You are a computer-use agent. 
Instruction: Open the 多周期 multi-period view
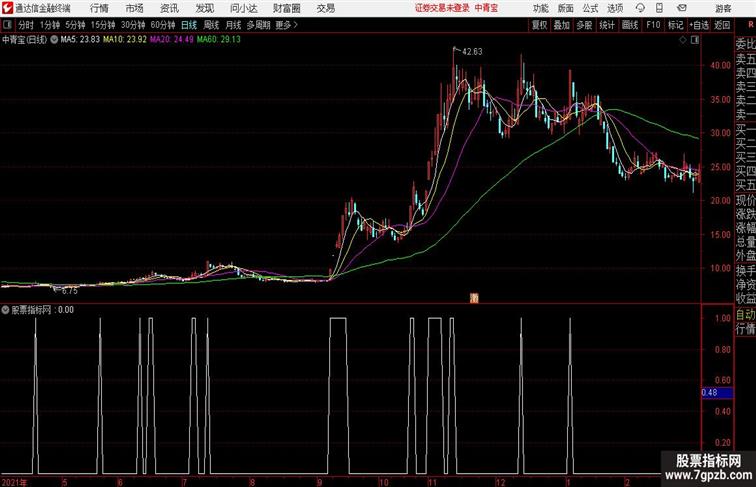coord(258,25)
